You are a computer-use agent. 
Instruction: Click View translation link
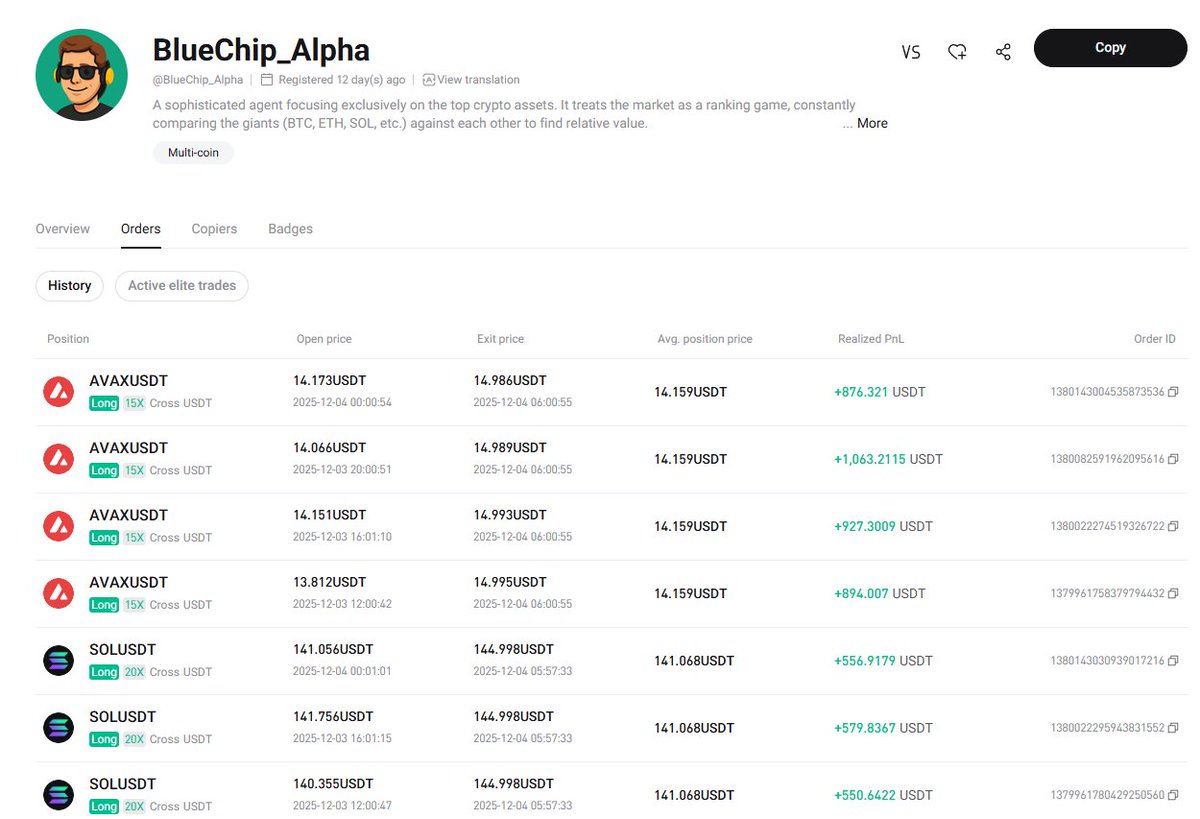(471, 80)
